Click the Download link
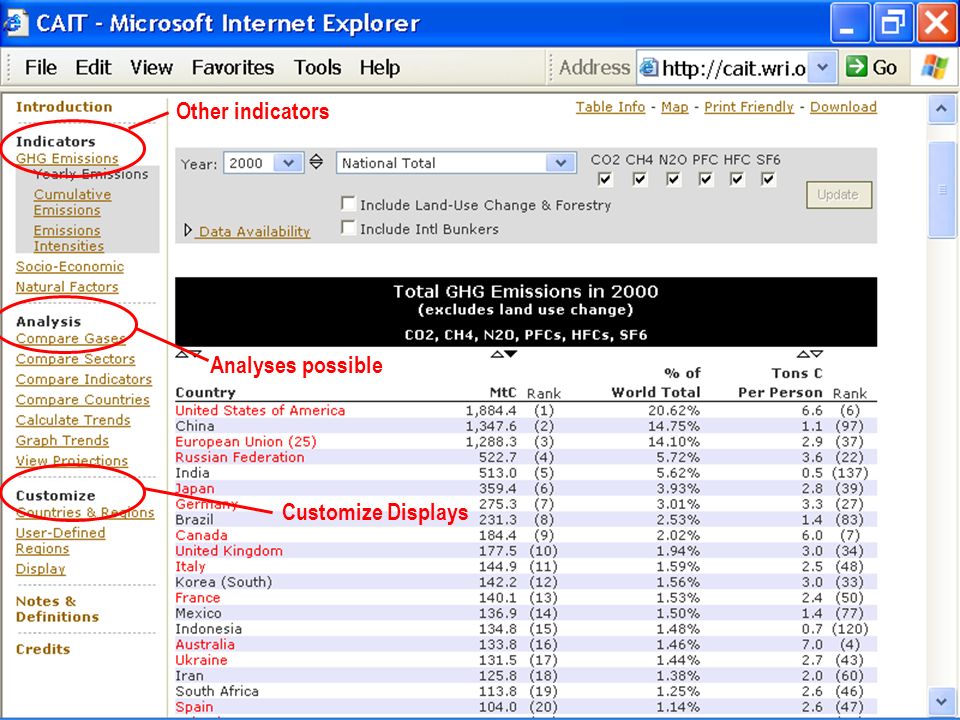The image size is (960, 720). tap(843, 107)
